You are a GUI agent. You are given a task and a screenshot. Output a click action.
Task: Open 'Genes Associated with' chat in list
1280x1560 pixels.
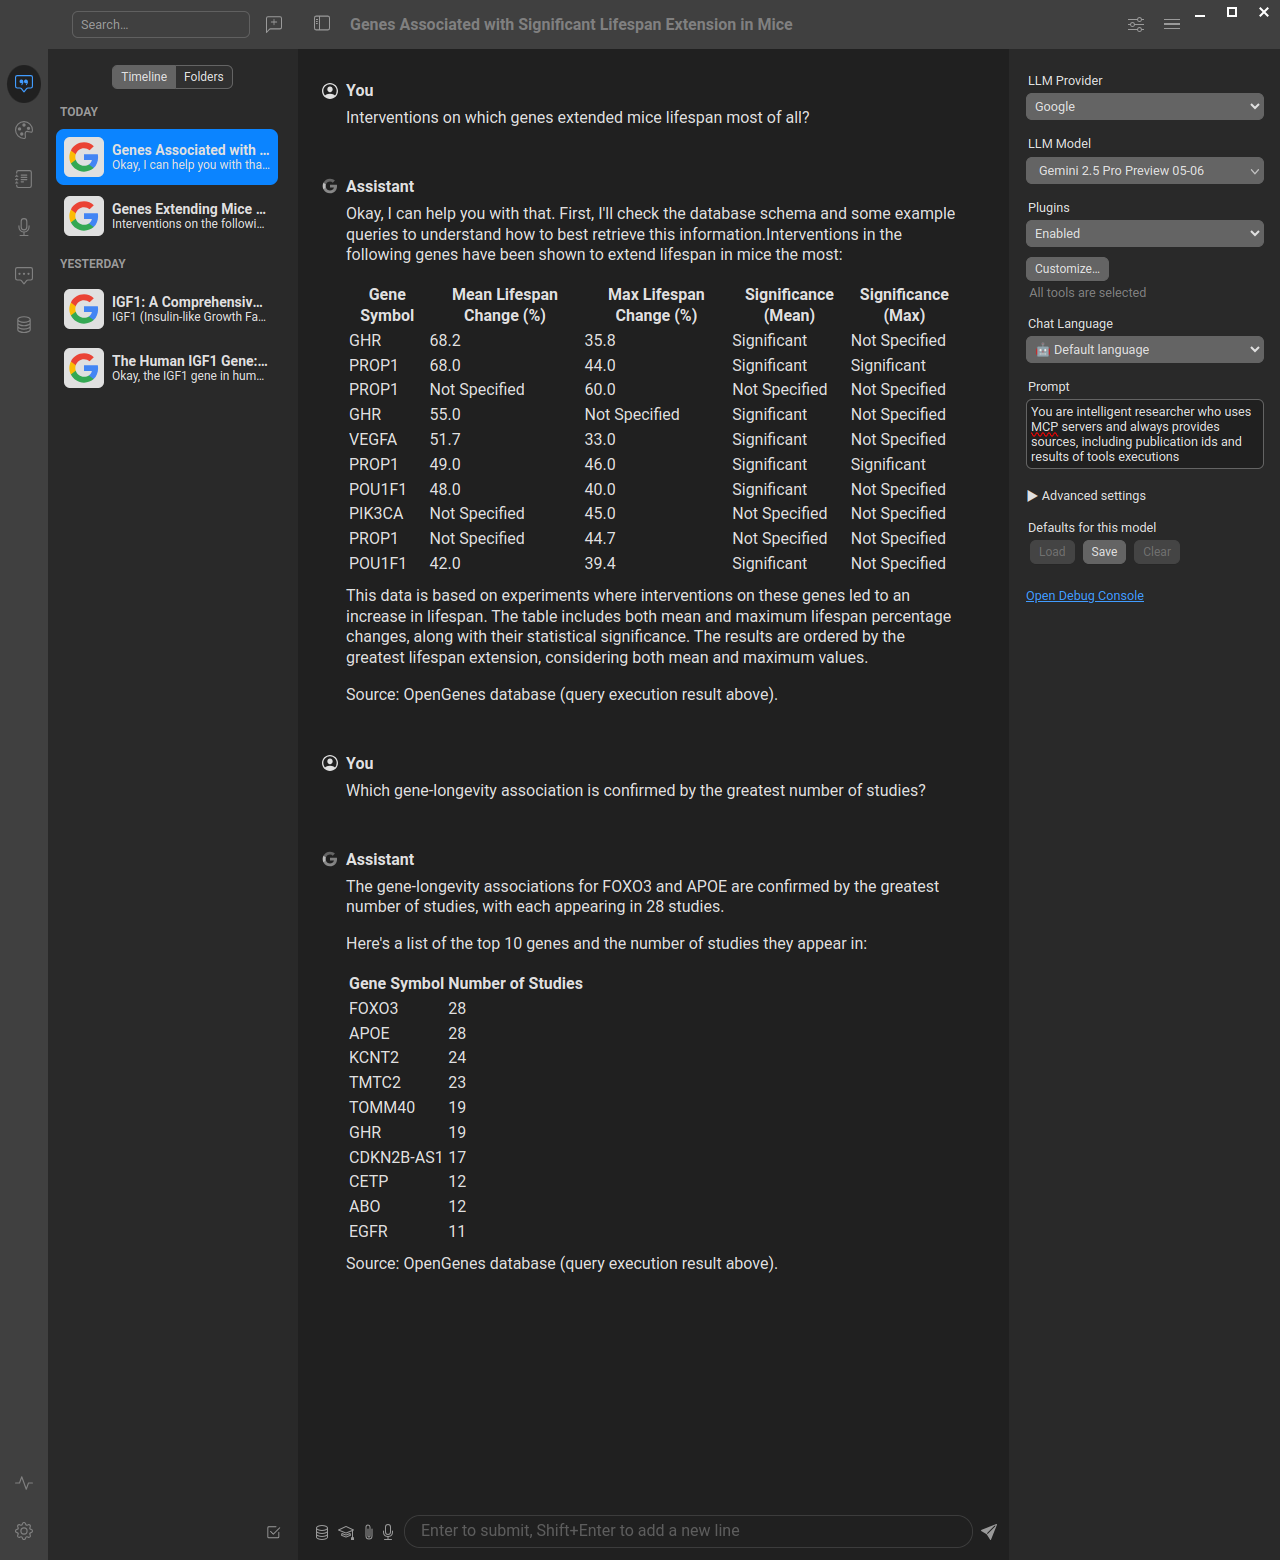(x=167, y=157)
